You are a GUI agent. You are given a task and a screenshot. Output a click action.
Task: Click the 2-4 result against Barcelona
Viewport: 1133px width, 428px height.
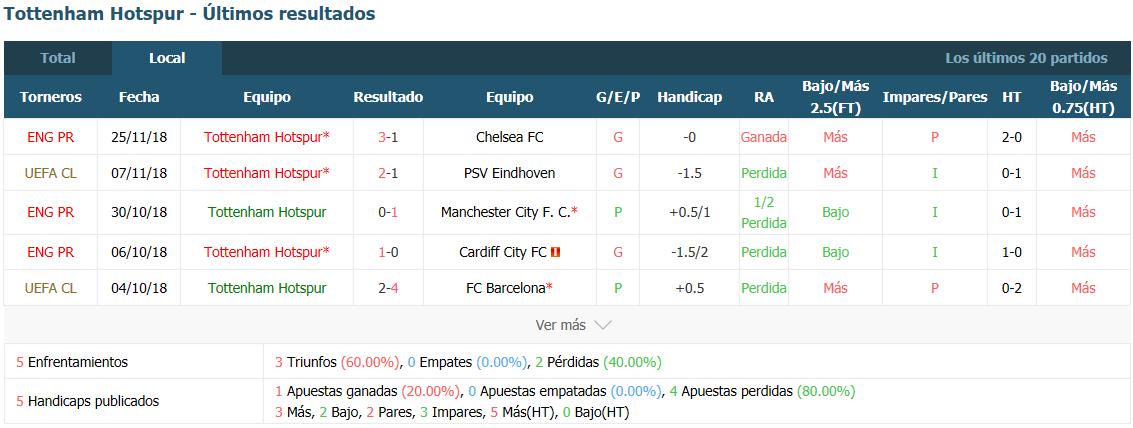388,288
